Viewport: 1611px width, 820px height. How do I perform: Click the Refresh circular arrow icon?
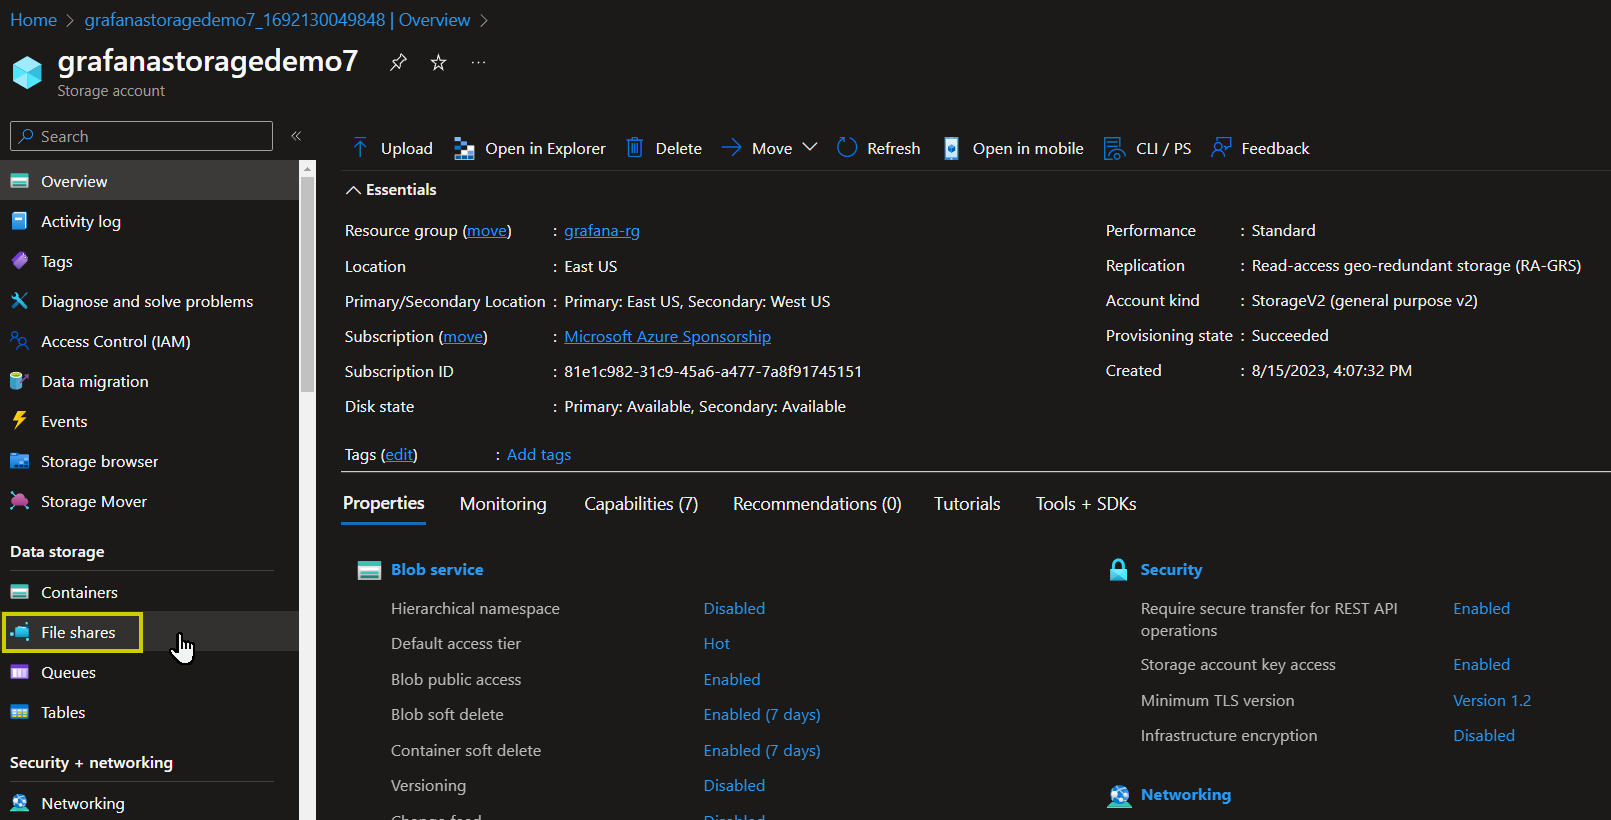point(847,148)
